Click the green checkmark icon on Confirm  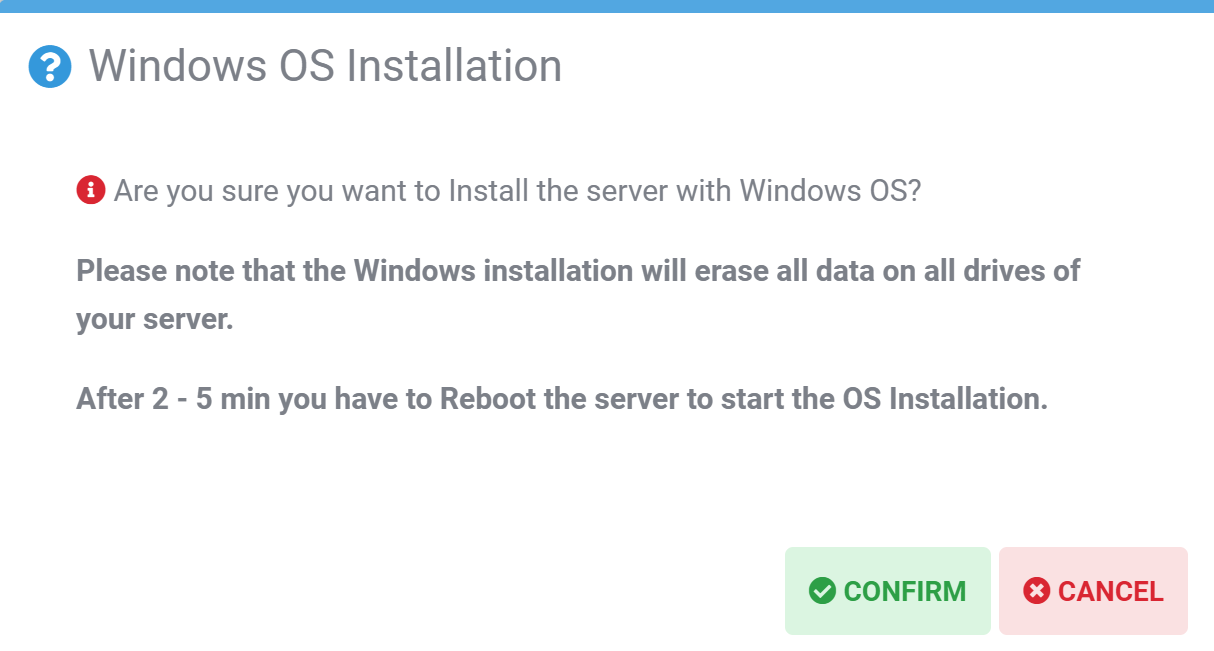822,591
